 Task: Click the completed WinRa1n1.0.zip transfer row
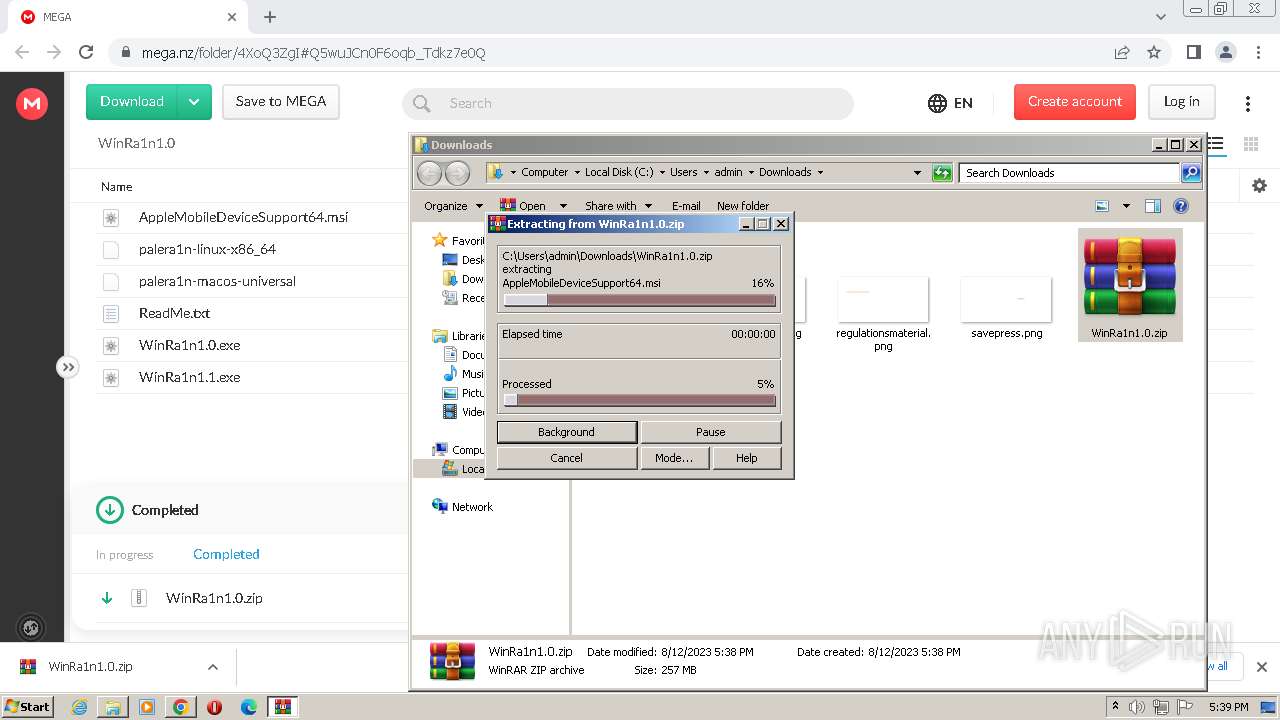click(x=240, y=598)
